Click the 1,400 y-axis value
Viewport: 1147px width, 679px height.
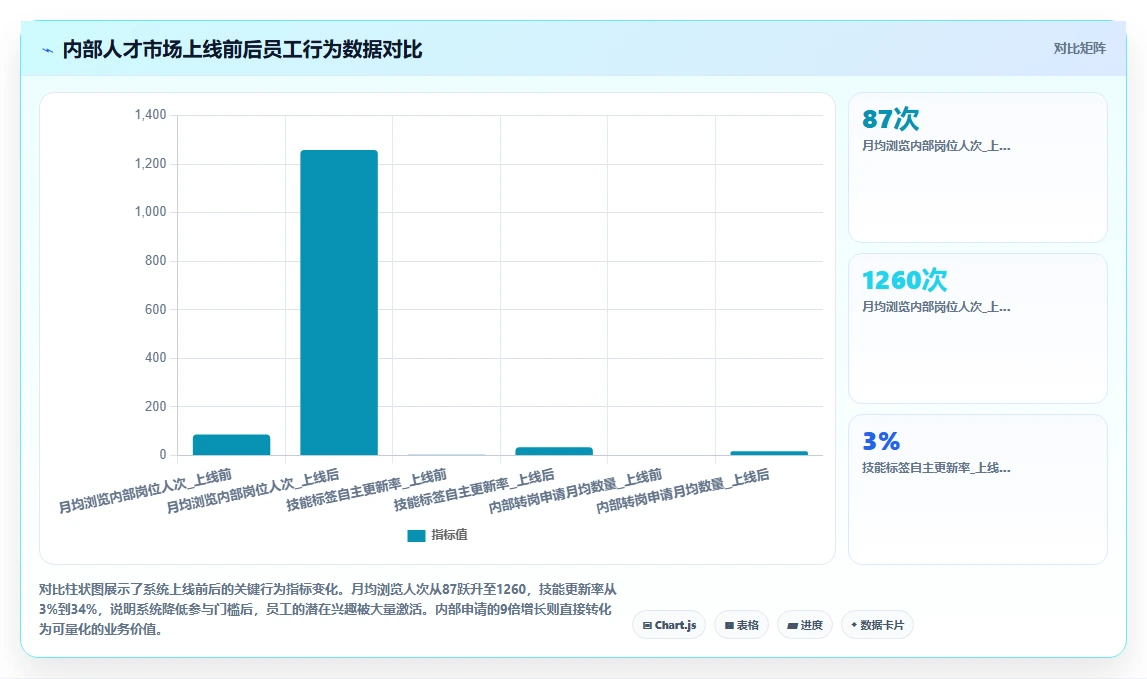pos(151,115)
